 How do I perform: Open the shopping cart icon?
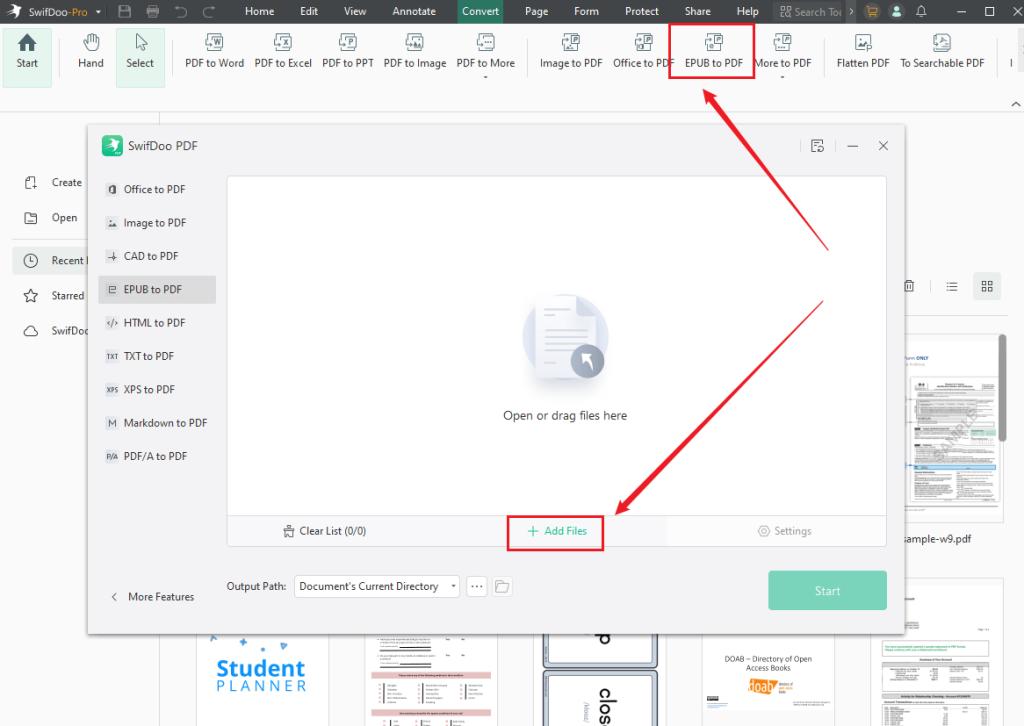coord(871,12)
